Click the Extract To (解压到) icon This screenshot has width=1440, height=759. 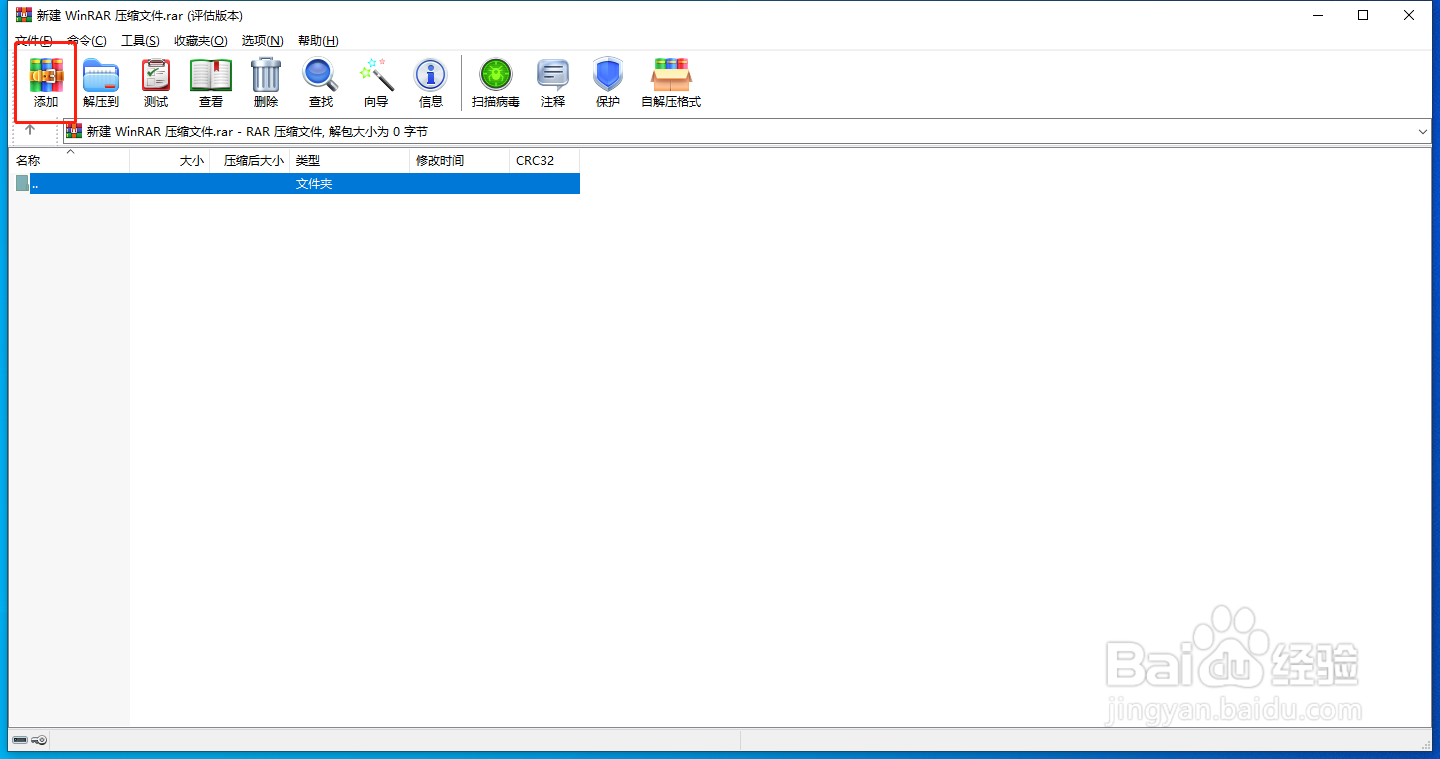101,82
